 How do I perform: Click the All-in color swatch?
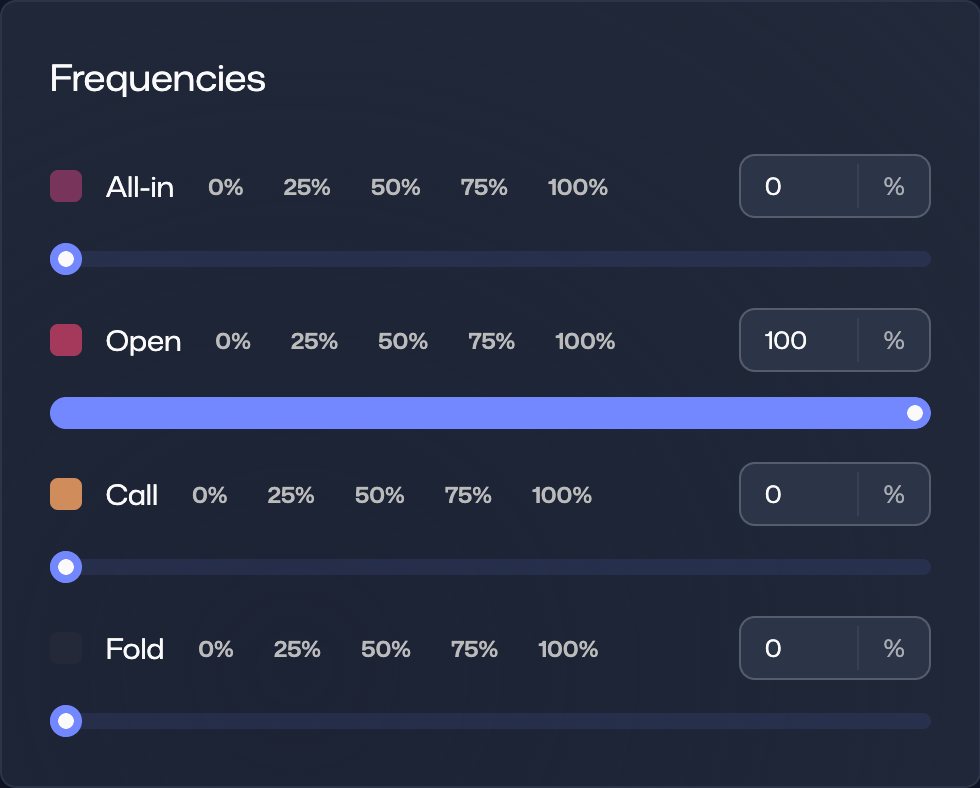pyautogui.click(x=66, y=187)
